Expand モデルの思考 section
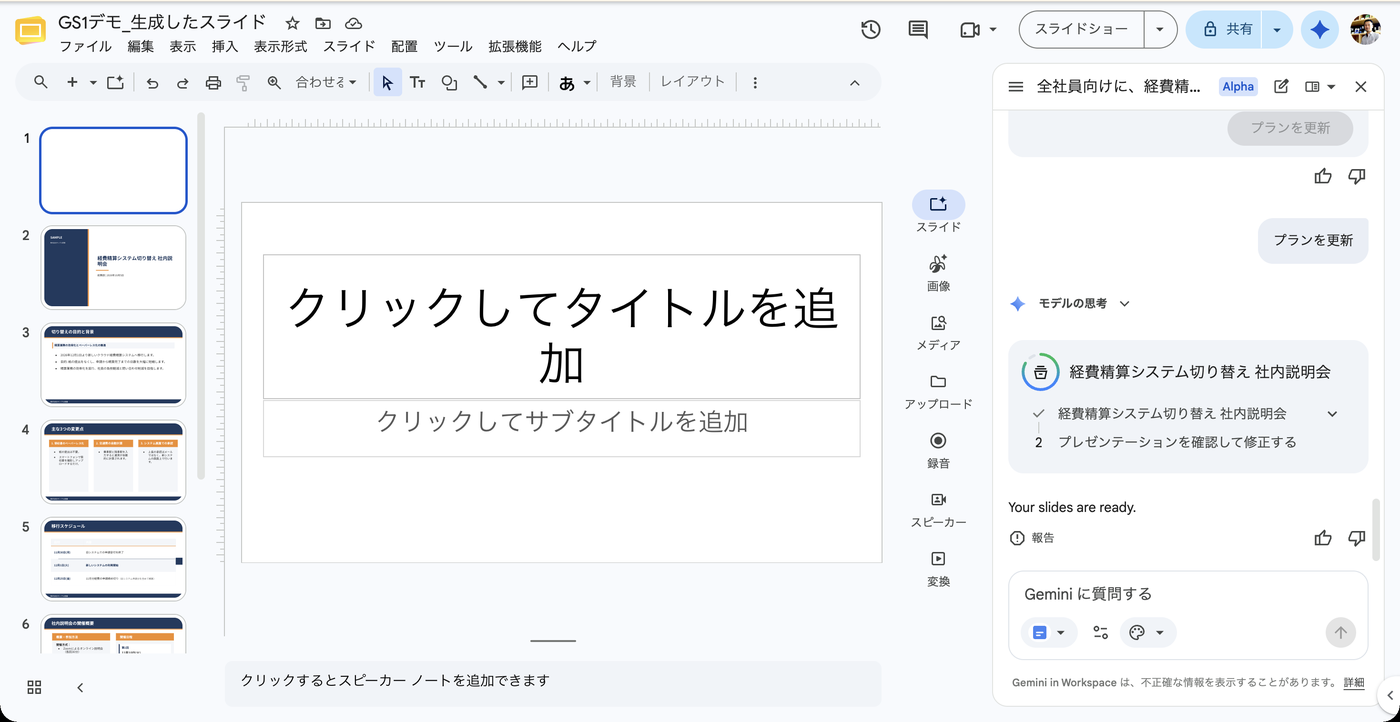 [x=1124, y=303]
